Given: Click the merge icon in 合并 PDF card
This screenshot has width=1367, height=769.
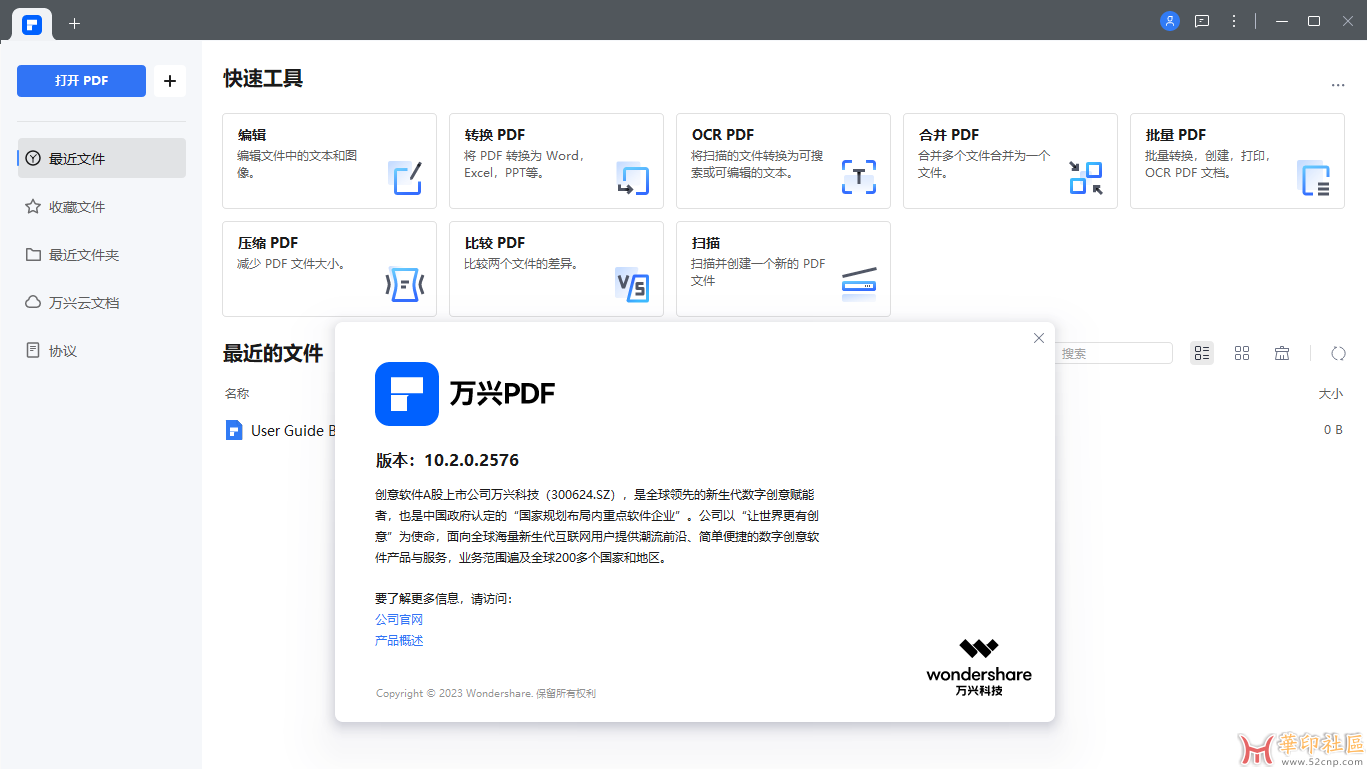Looking at the screenshot, I should pyautogui.click(x=1086, y=177).
